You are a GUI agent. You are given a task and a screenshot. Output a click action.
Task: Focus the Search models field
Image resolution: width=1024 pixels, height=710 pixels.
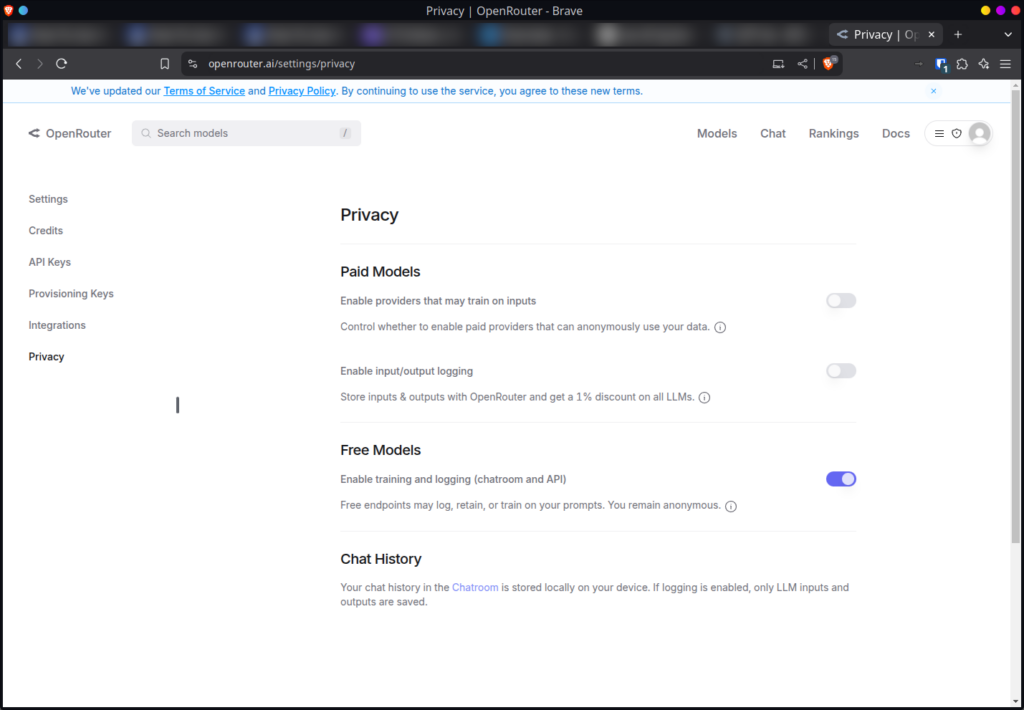click(246, 133)
